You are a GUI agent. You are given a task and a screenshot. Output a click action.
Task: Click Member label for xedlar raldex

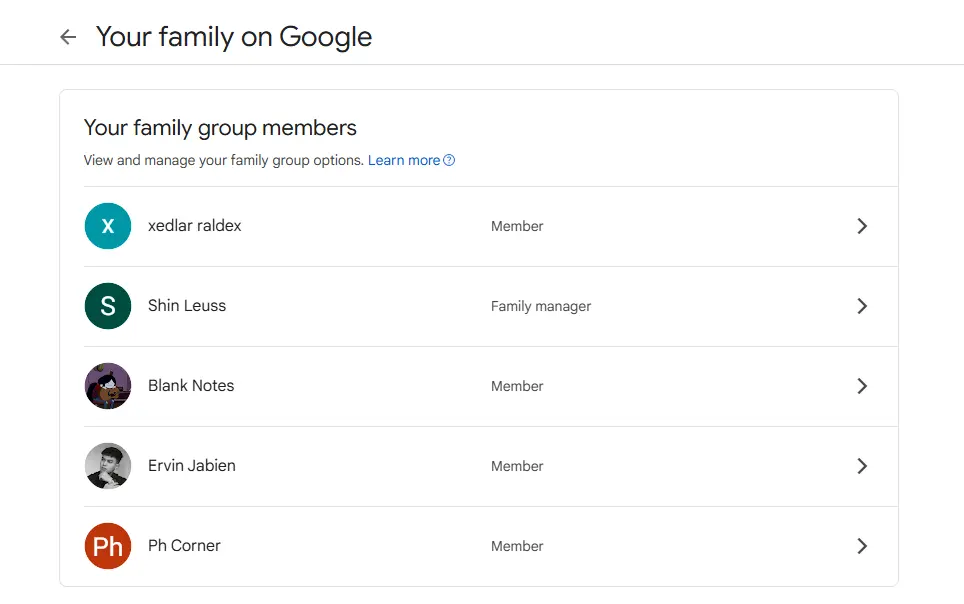[517, 226]
